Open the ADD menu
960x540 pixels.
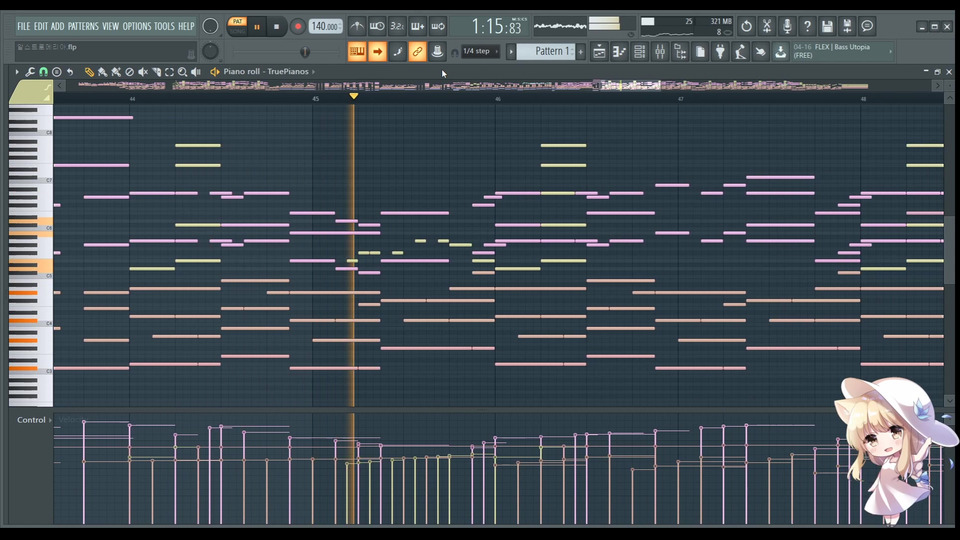point(58,26)
